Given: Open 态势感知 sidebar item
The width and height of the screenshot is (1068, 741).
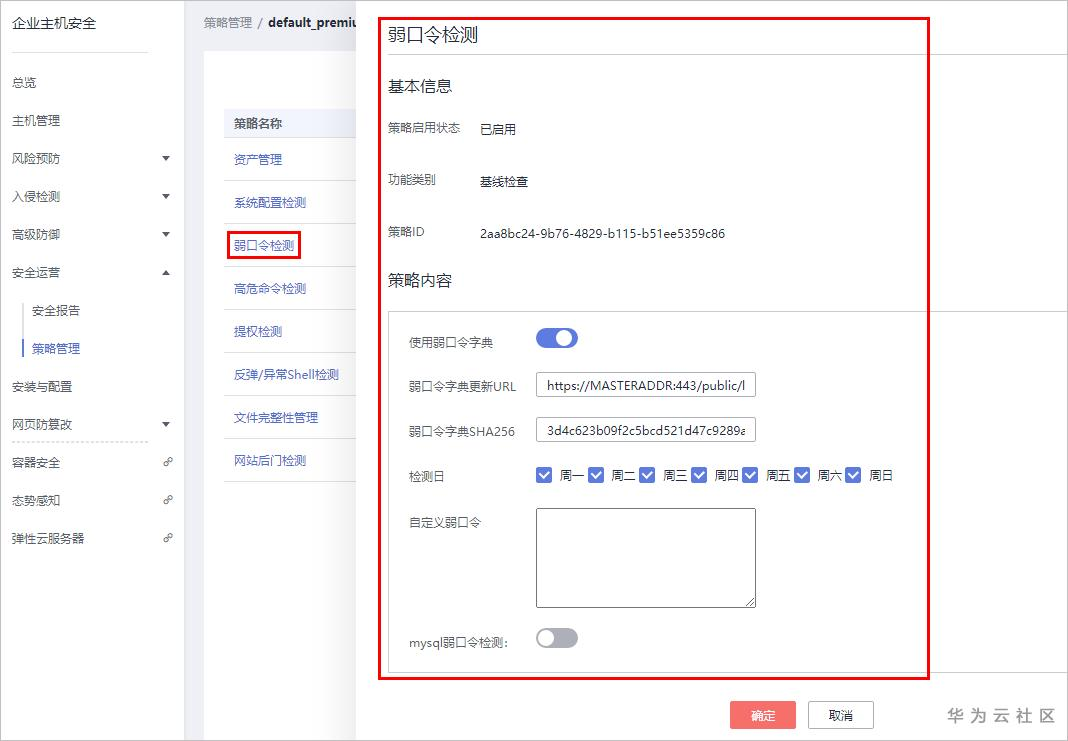Looking at the screenshot, I should point(36,501).
